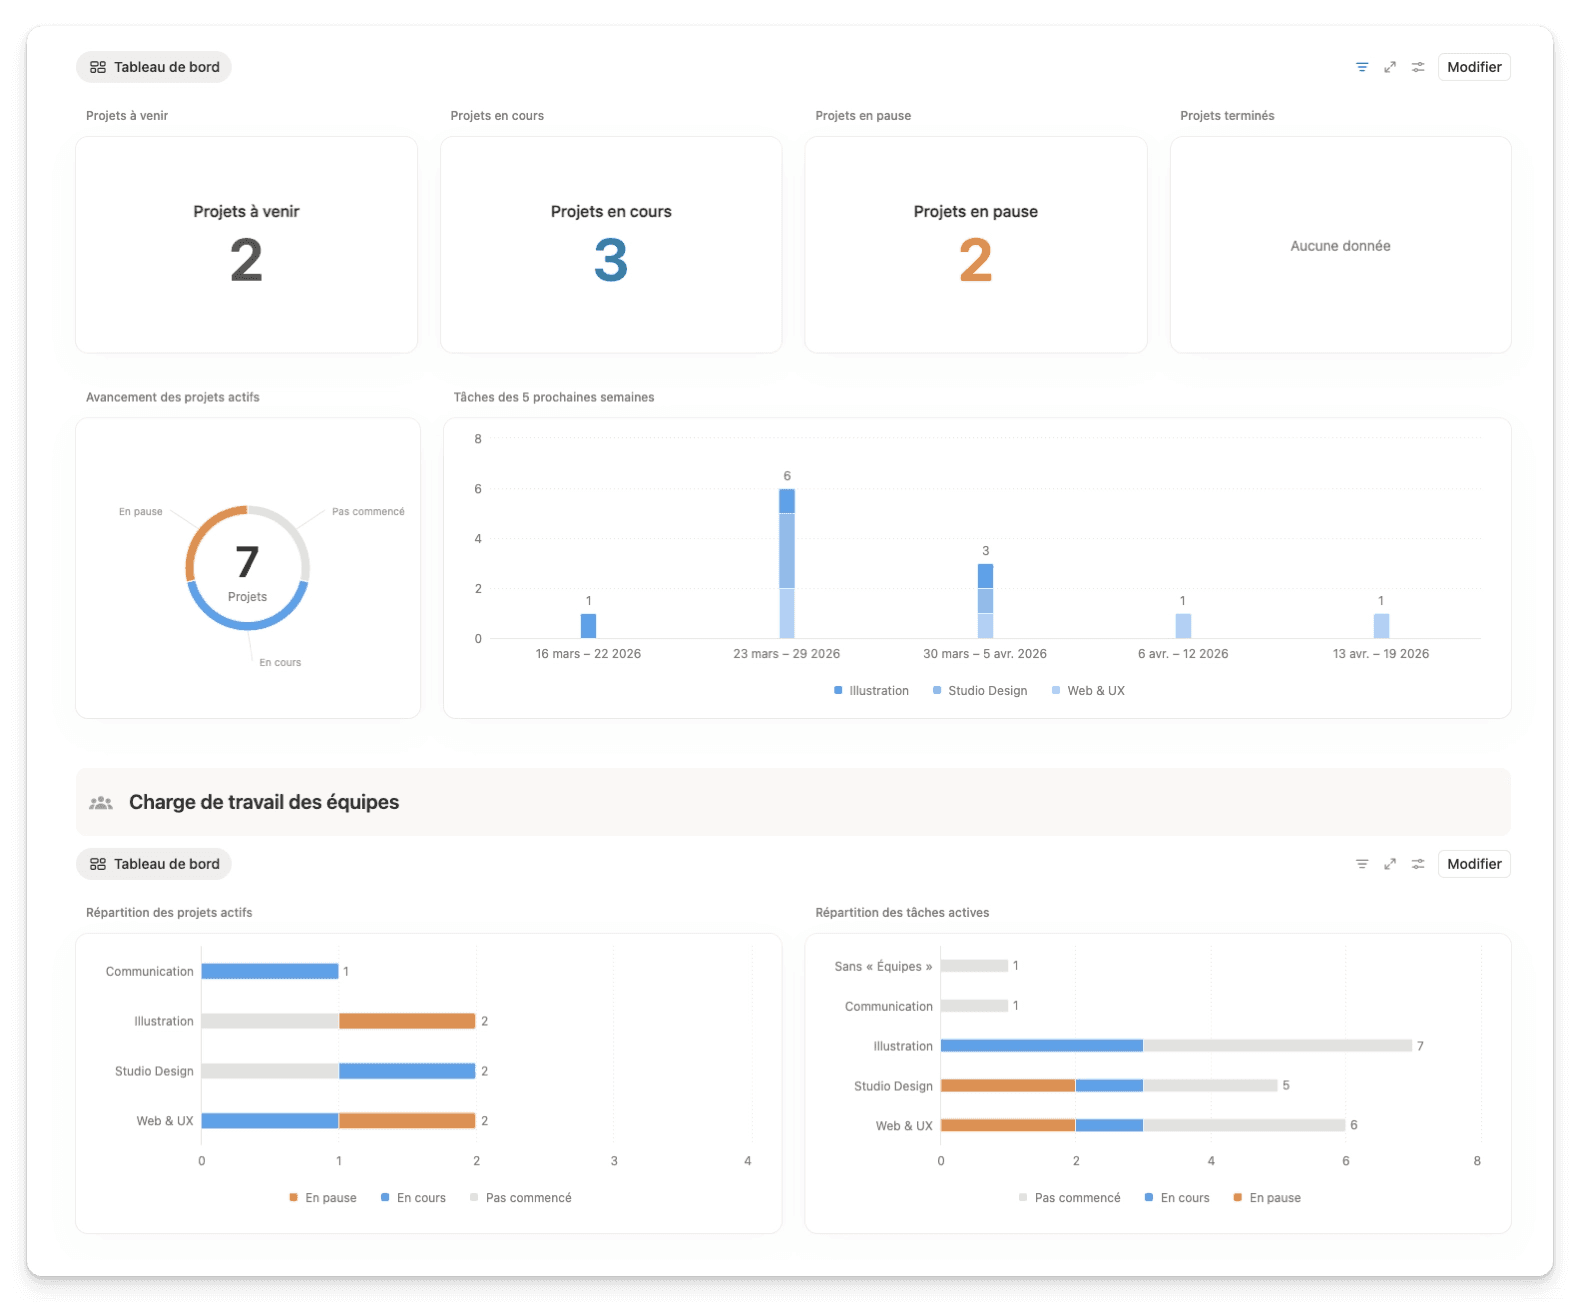Image resolution: width=1581 pixels, height=1303 pixels.
Task: Click the people icon beside Charge de travail
Action: pyautogui.click(x=101, y=803)
